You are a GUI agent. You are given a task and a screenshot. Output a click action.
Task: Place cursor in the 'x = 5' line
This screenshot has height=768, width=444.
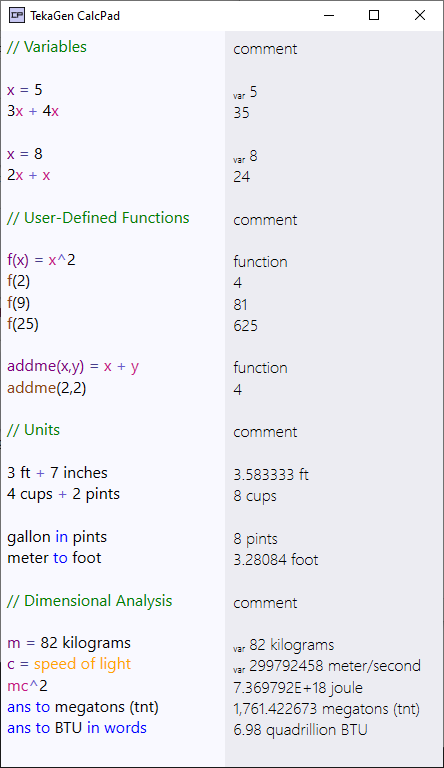[25, 90]
